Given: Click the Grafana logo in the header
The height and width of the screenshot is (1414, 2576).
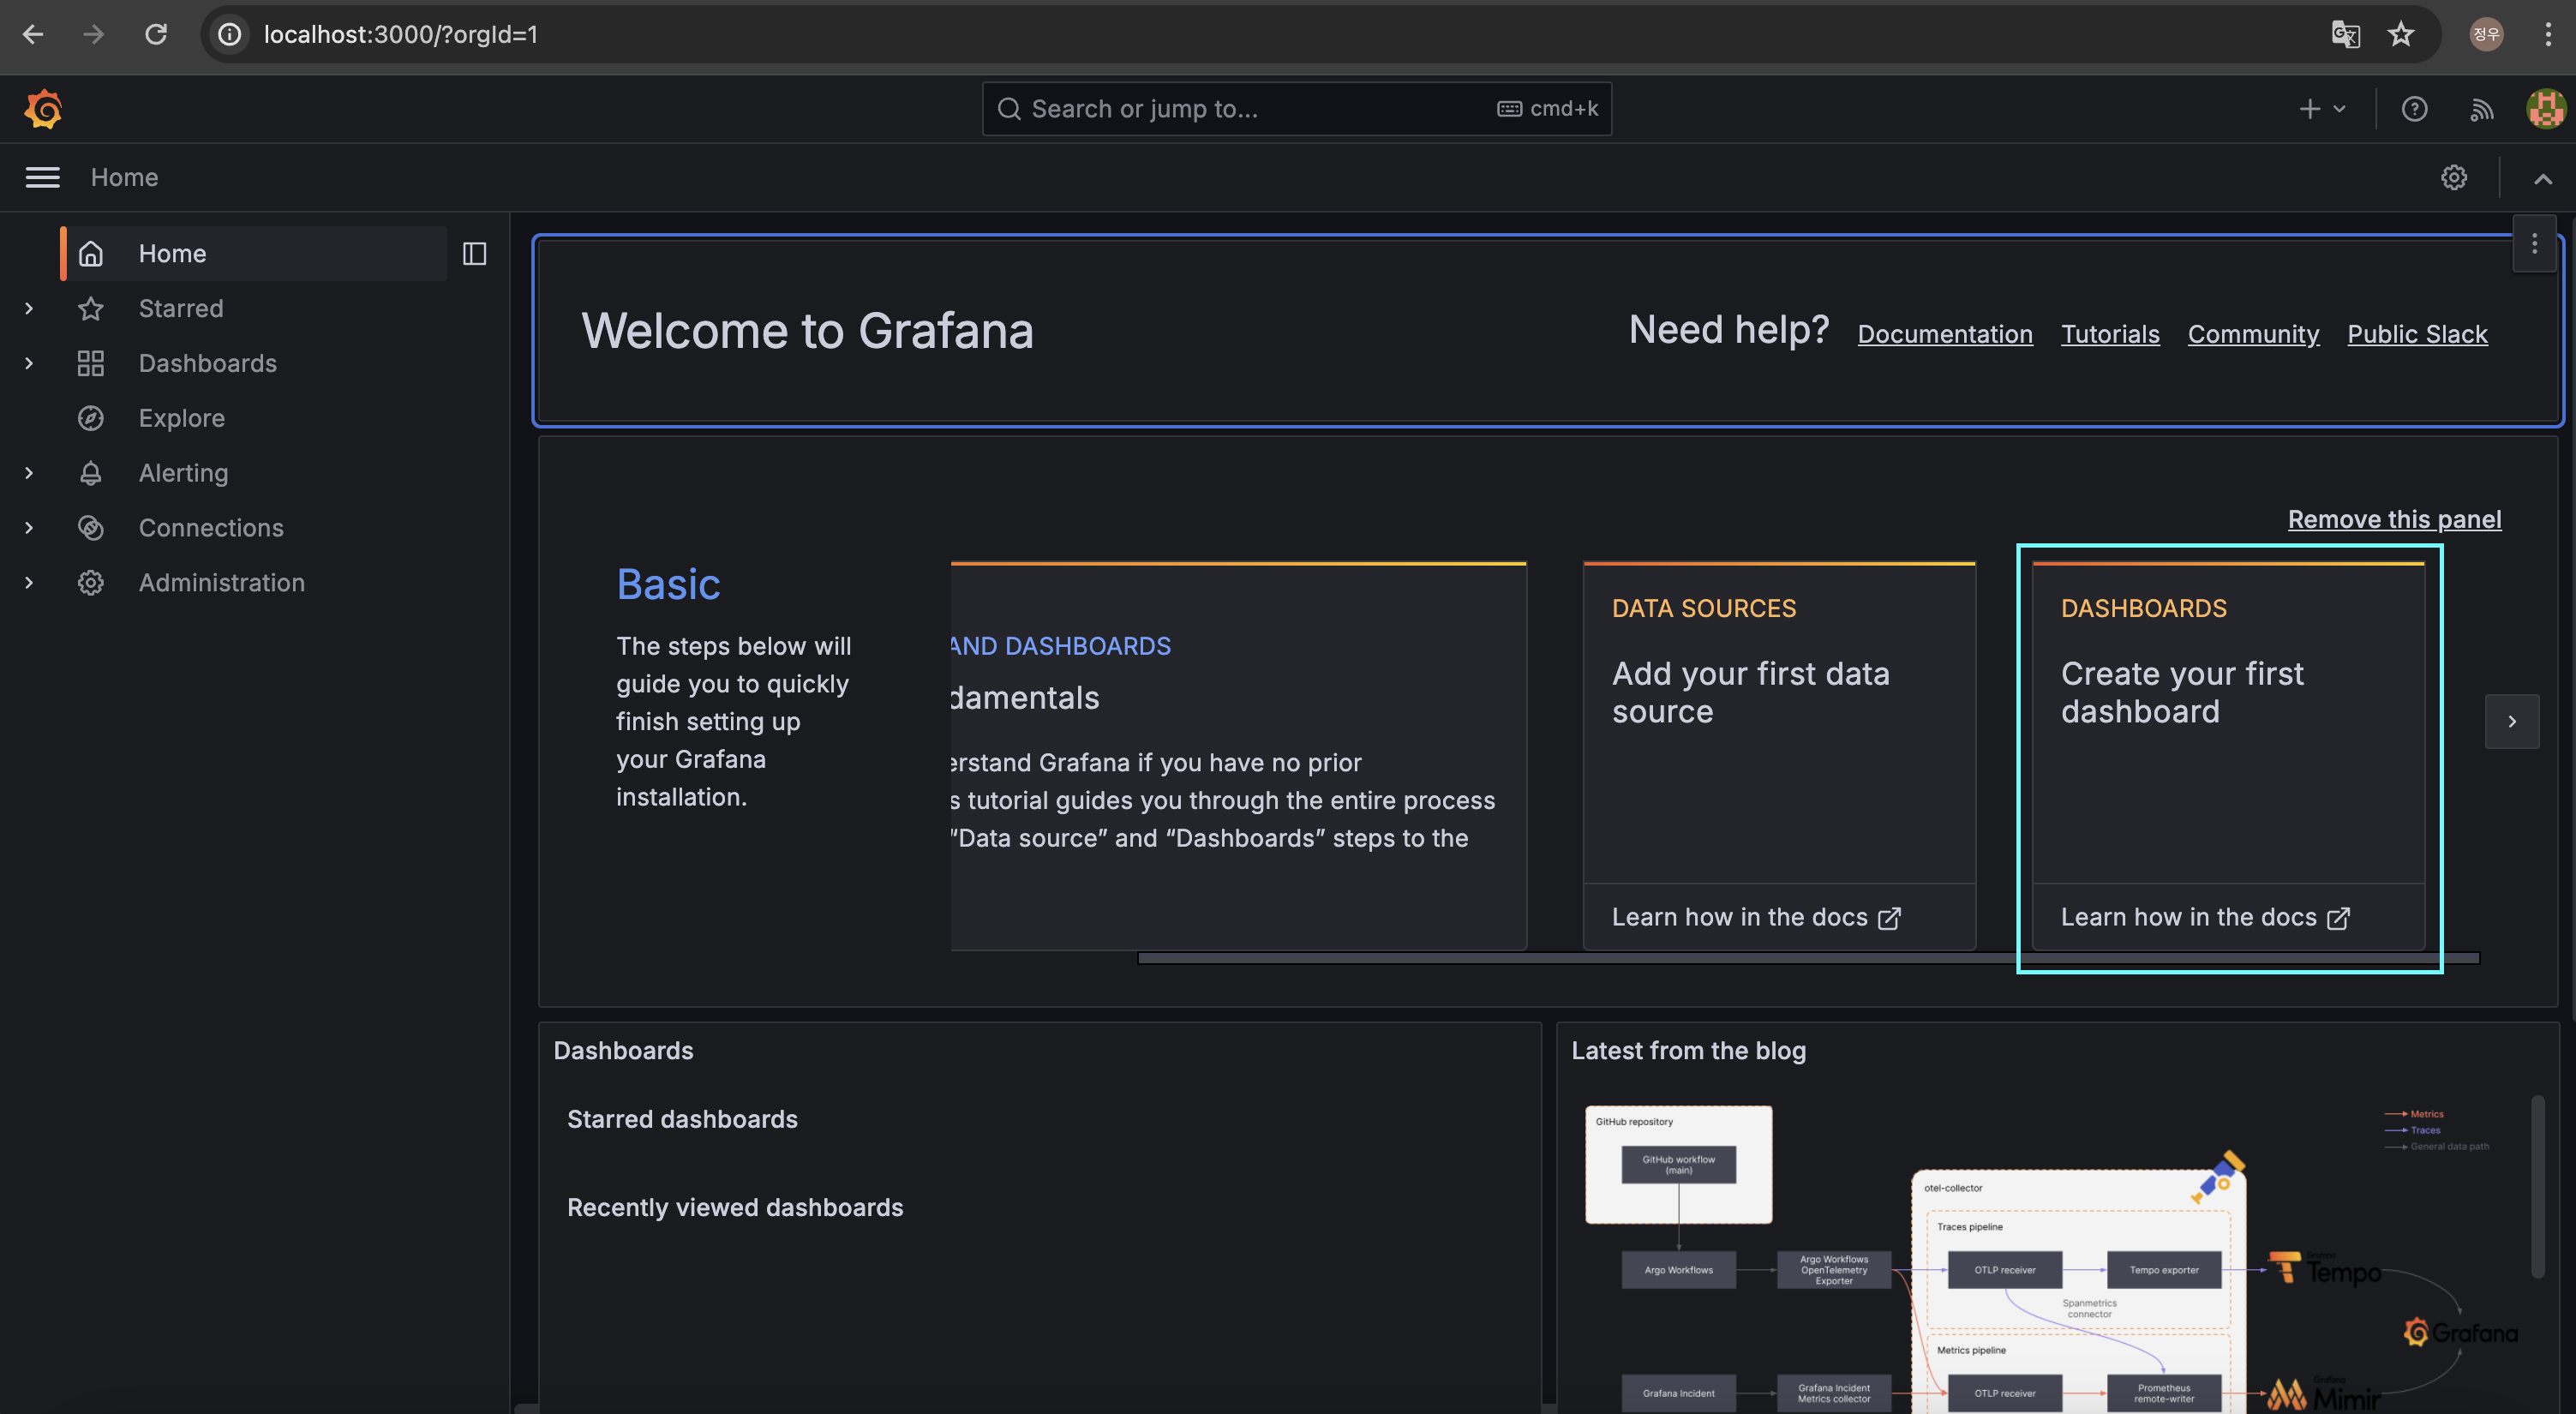Looking at the screenshot, I should (43, 109).
